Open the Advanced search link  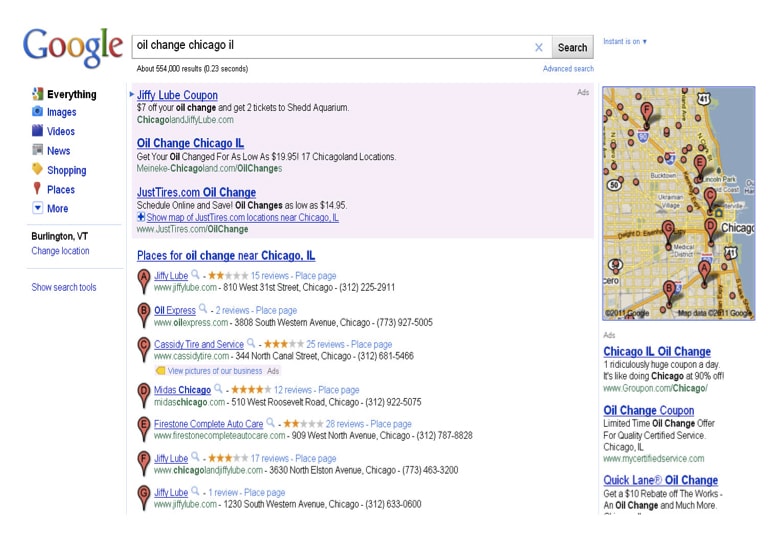tap(568, 69)
